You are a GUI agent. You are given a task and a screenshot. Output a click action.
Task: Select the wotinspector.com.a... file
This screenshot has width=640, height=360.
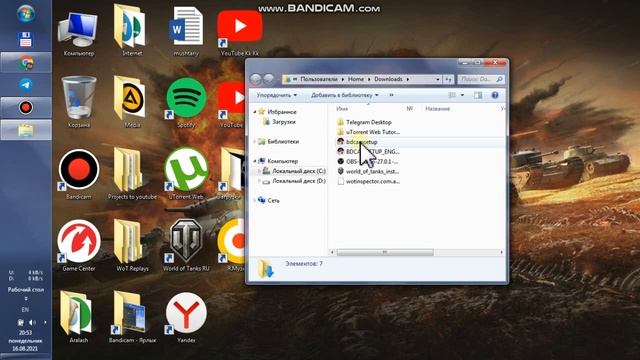point(368,181)
